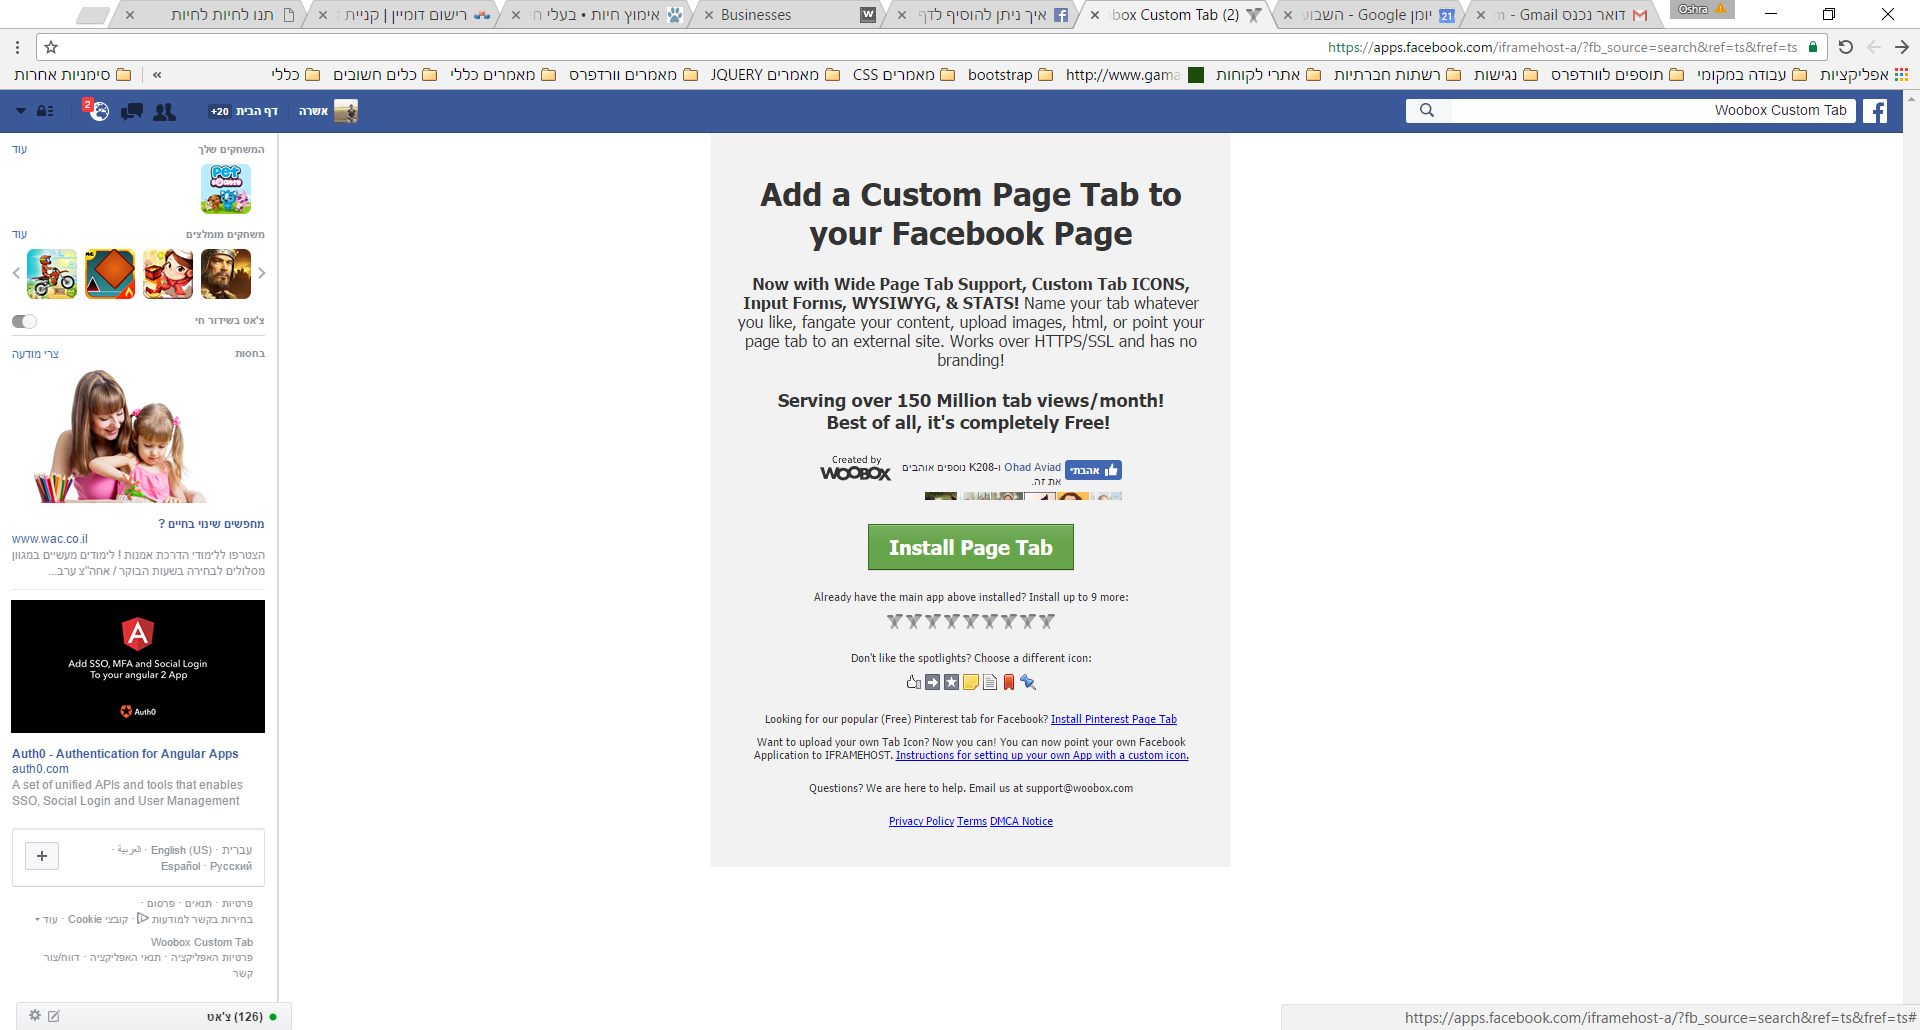Switch to the Gmail inbox tab
1920x1030 pixels.
[x=1570, y=15]
